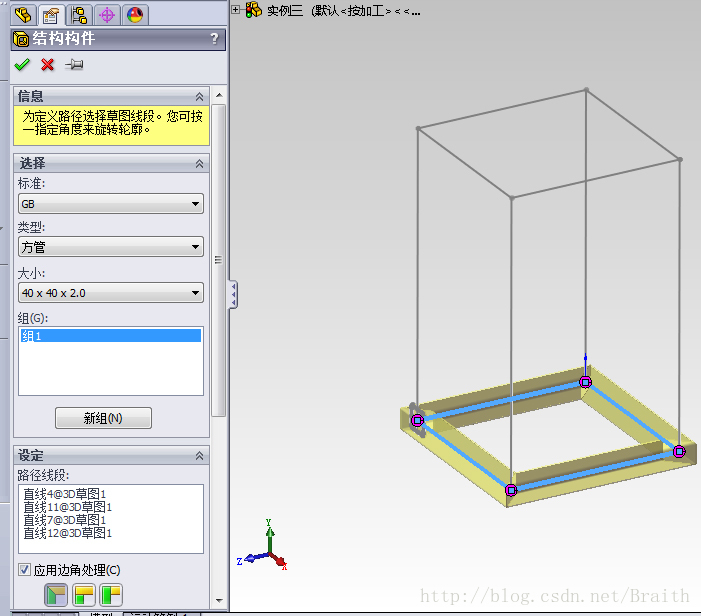Click the 新组(N) button
The width and height of the screenshot is (701, 616).
[x=103, y=418]
